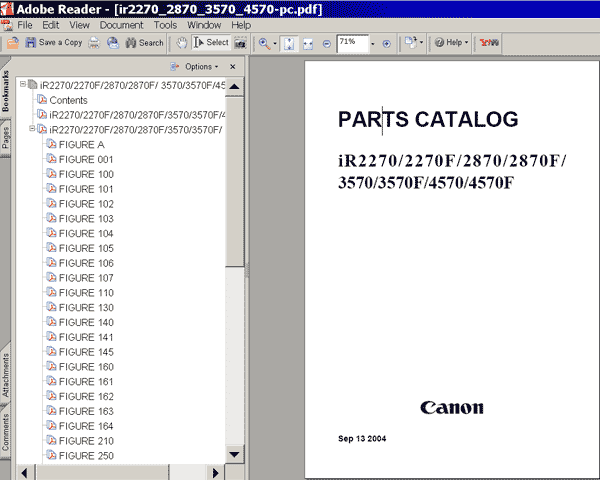
Task: Open the FIGURE 102 bookmark
Action: pyautogui.click(x=86, y=204)
